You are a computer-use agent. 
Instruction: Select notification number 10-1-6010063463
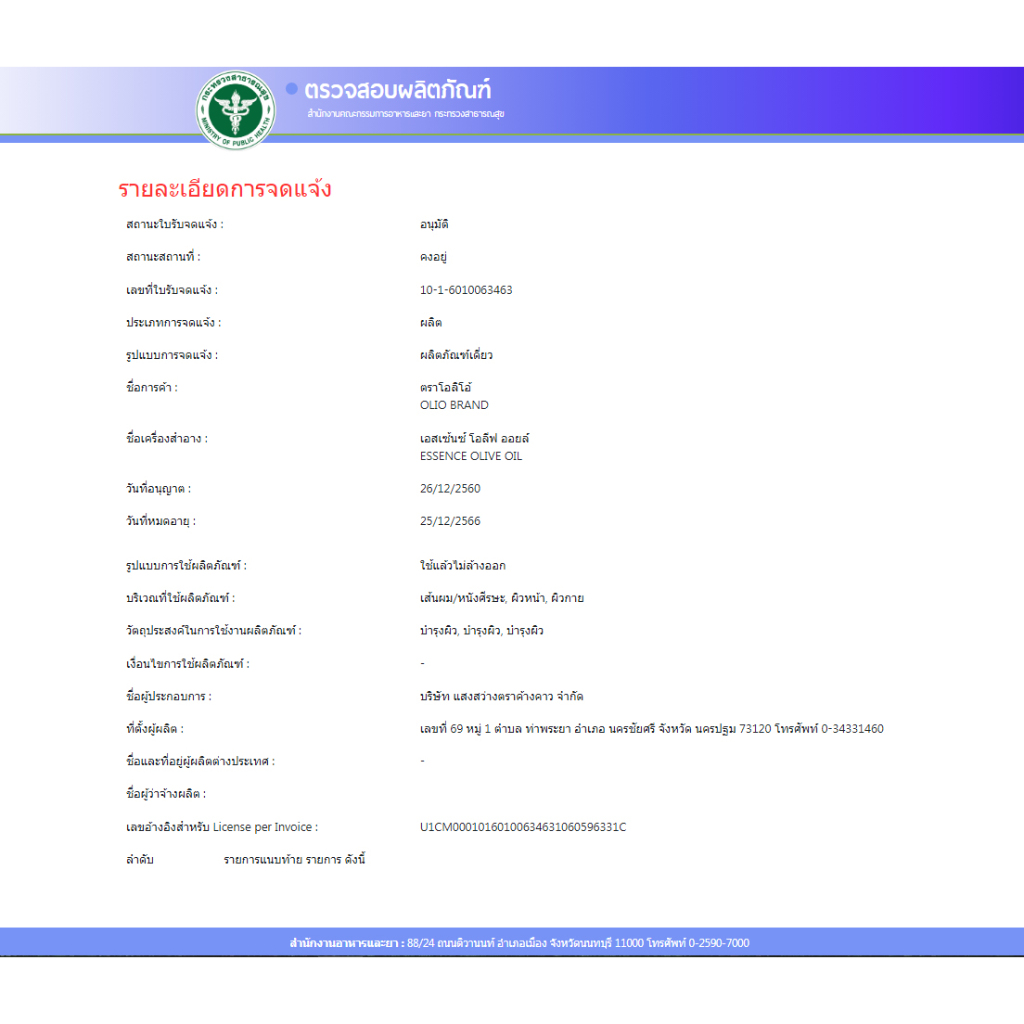[466, 290]
